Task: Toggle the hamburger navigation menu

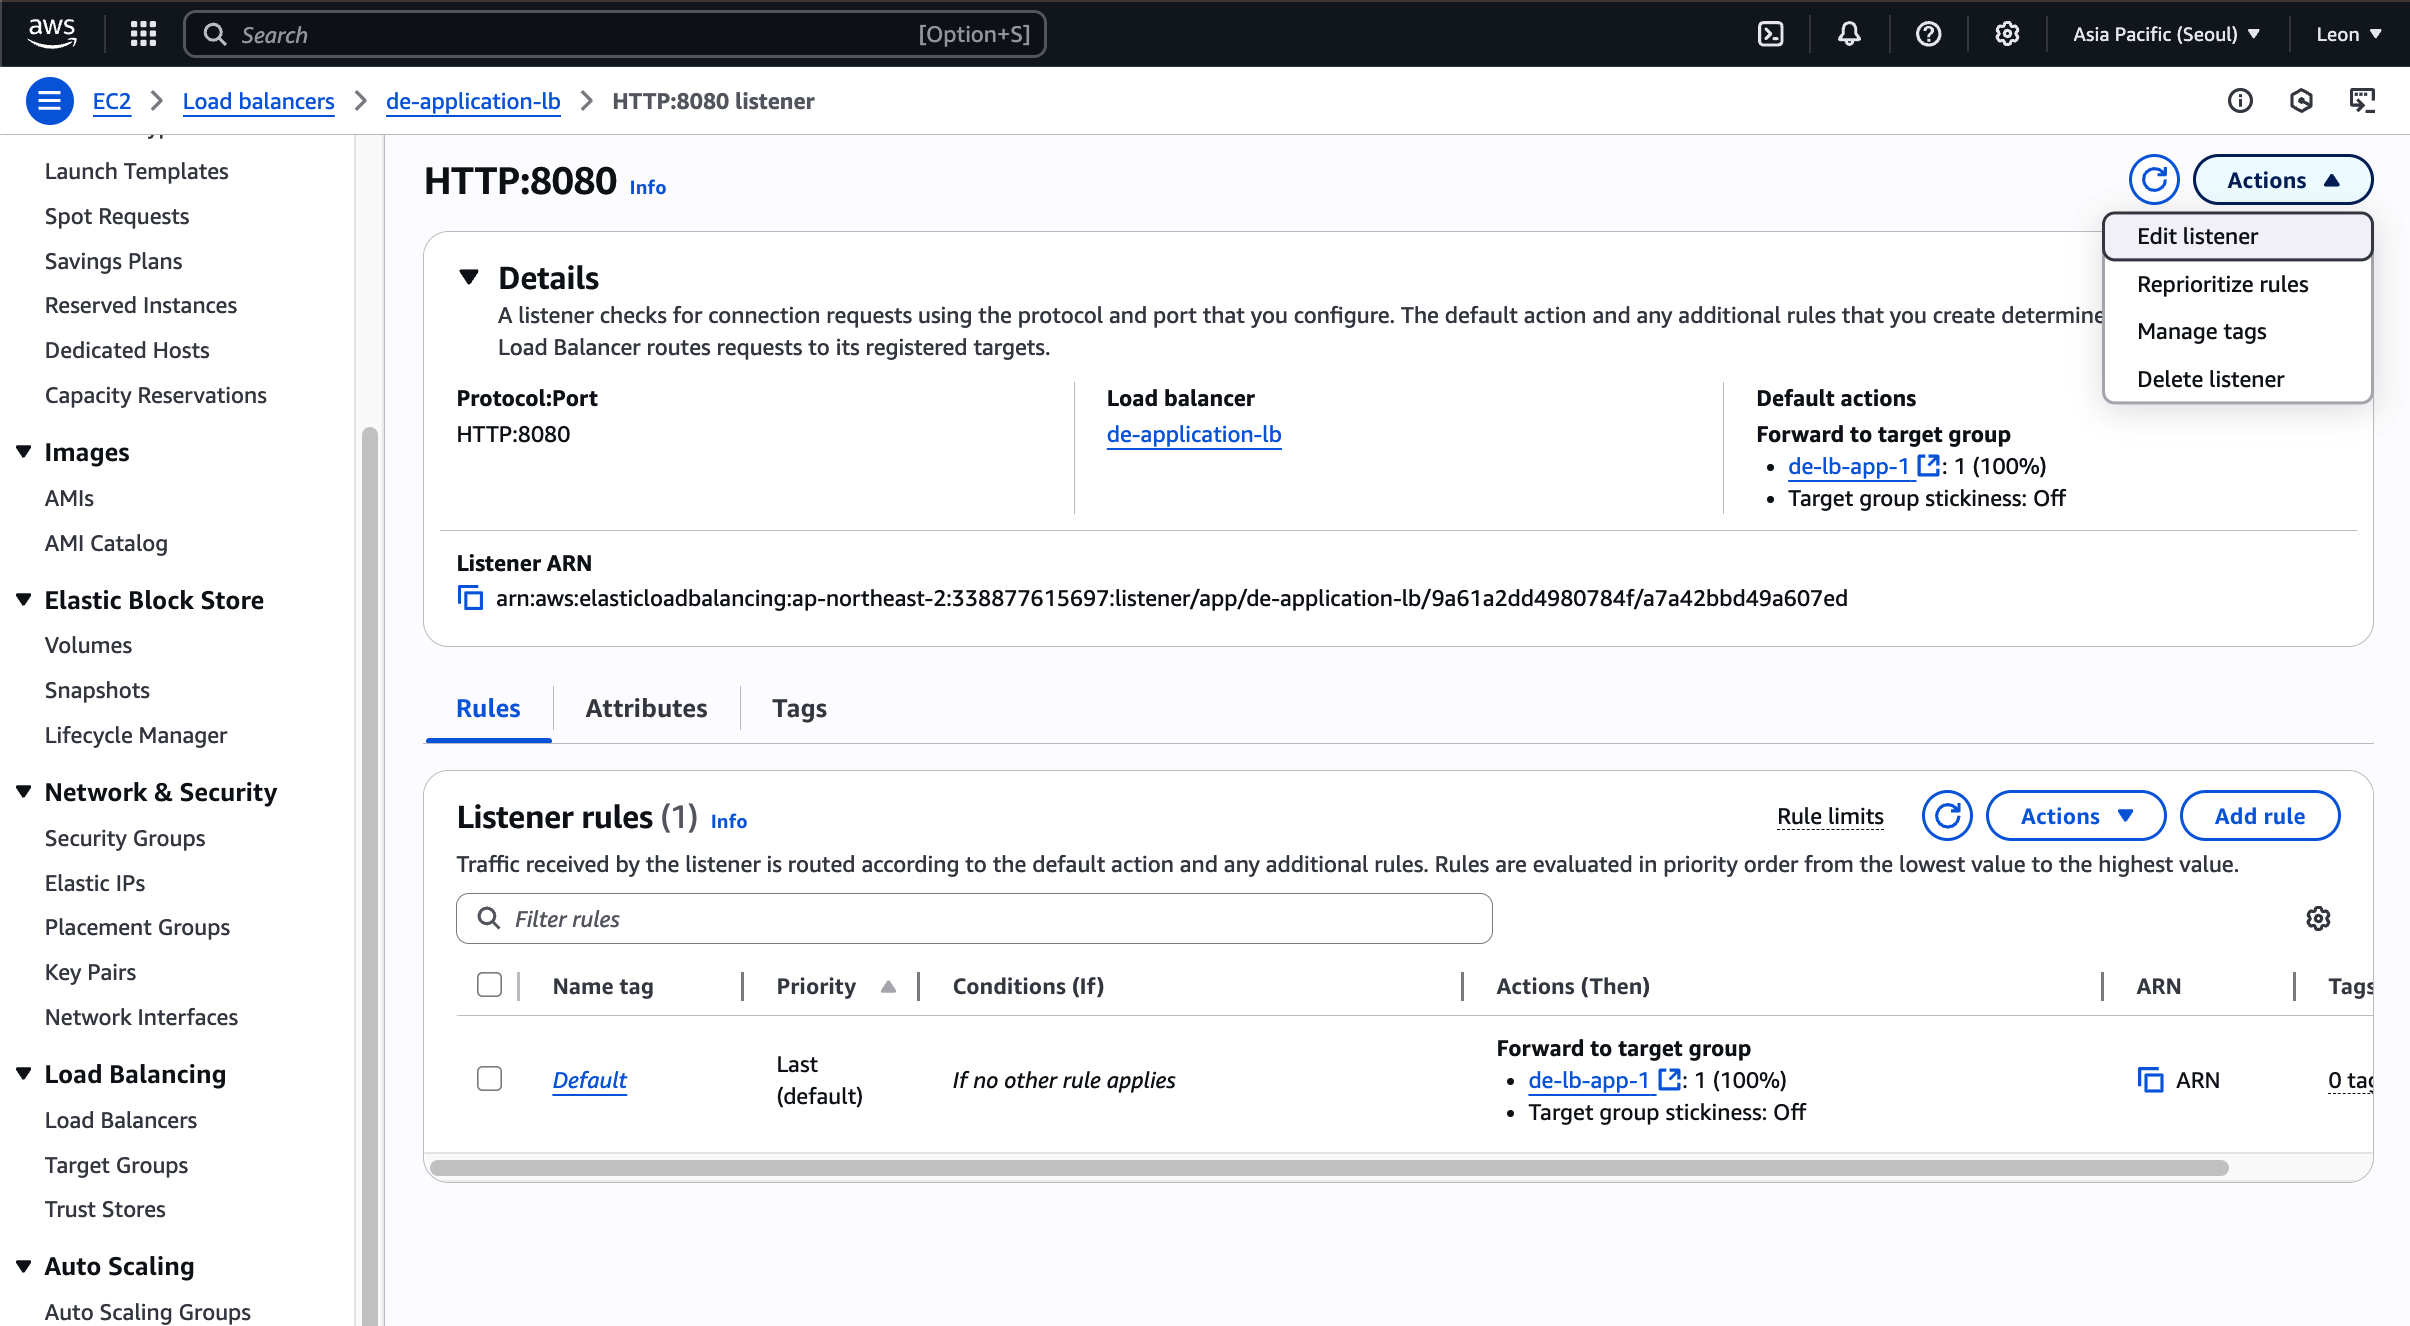Action: 49,101
